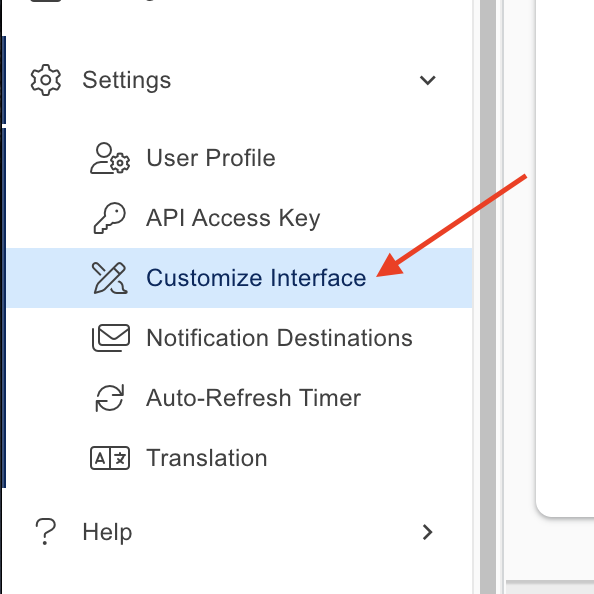Collapse the Settings section chevron
This screenshot has height=594, width=594.
(428, 80)
